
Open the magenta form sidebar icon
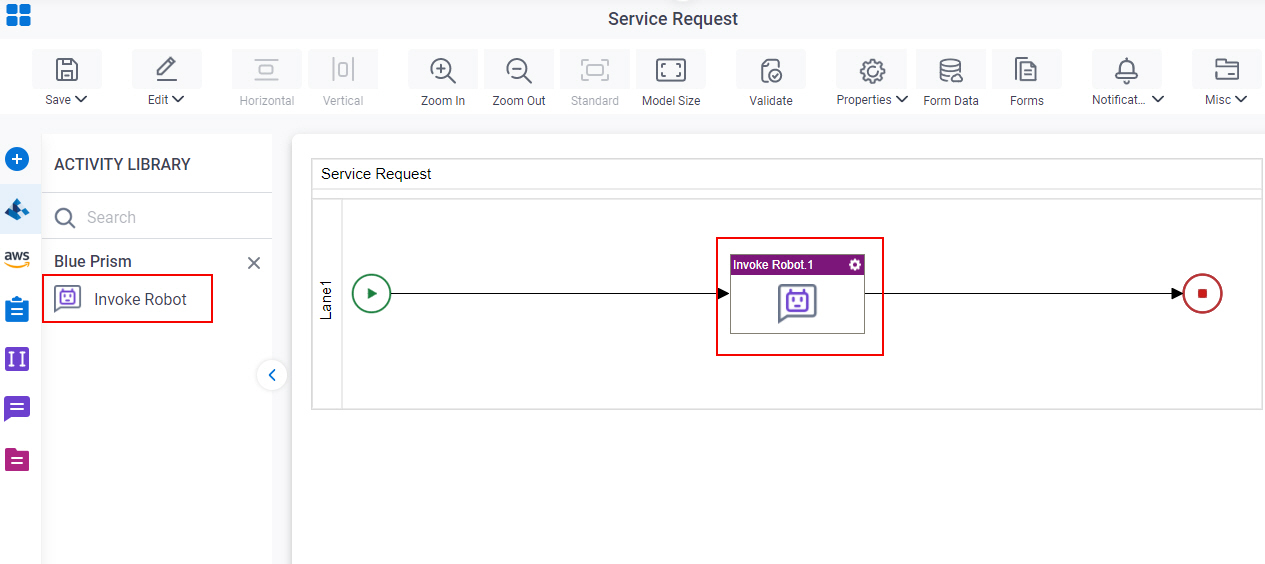[x=17, y=459]
